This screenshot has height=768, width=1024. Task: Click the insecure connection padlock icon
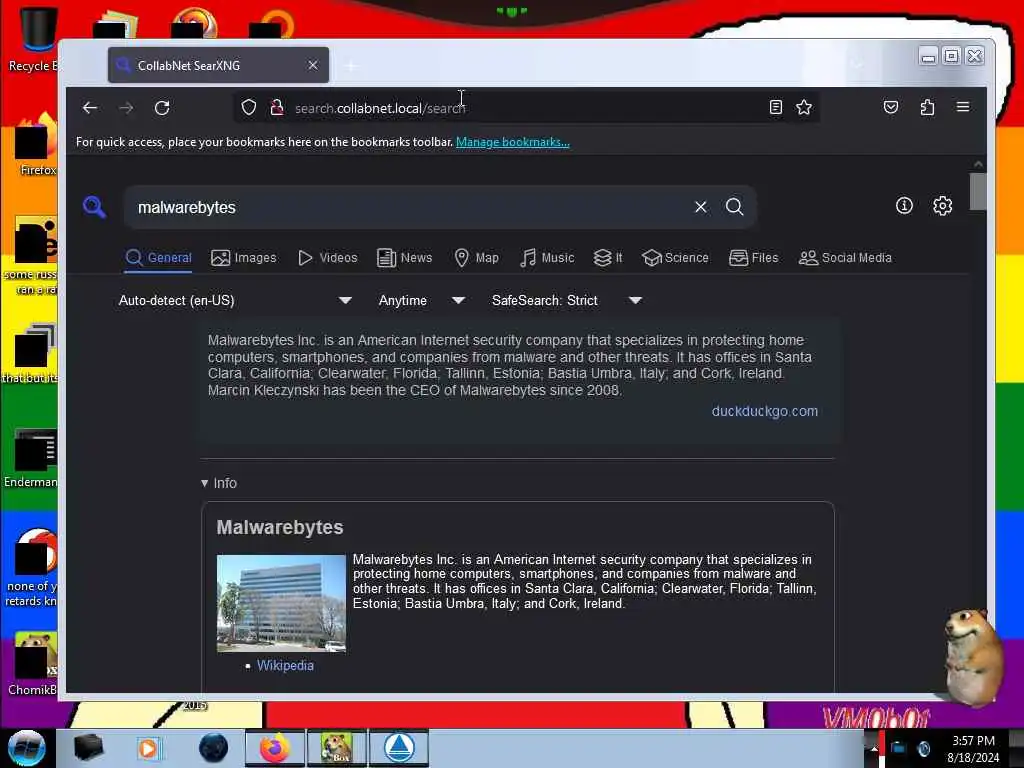[x=277, y=107]
